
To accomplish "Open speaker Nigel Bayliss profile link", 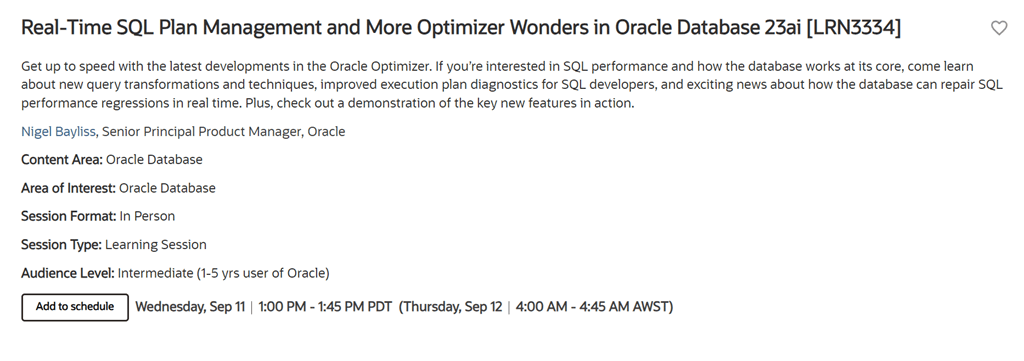I will pos(58,132).
